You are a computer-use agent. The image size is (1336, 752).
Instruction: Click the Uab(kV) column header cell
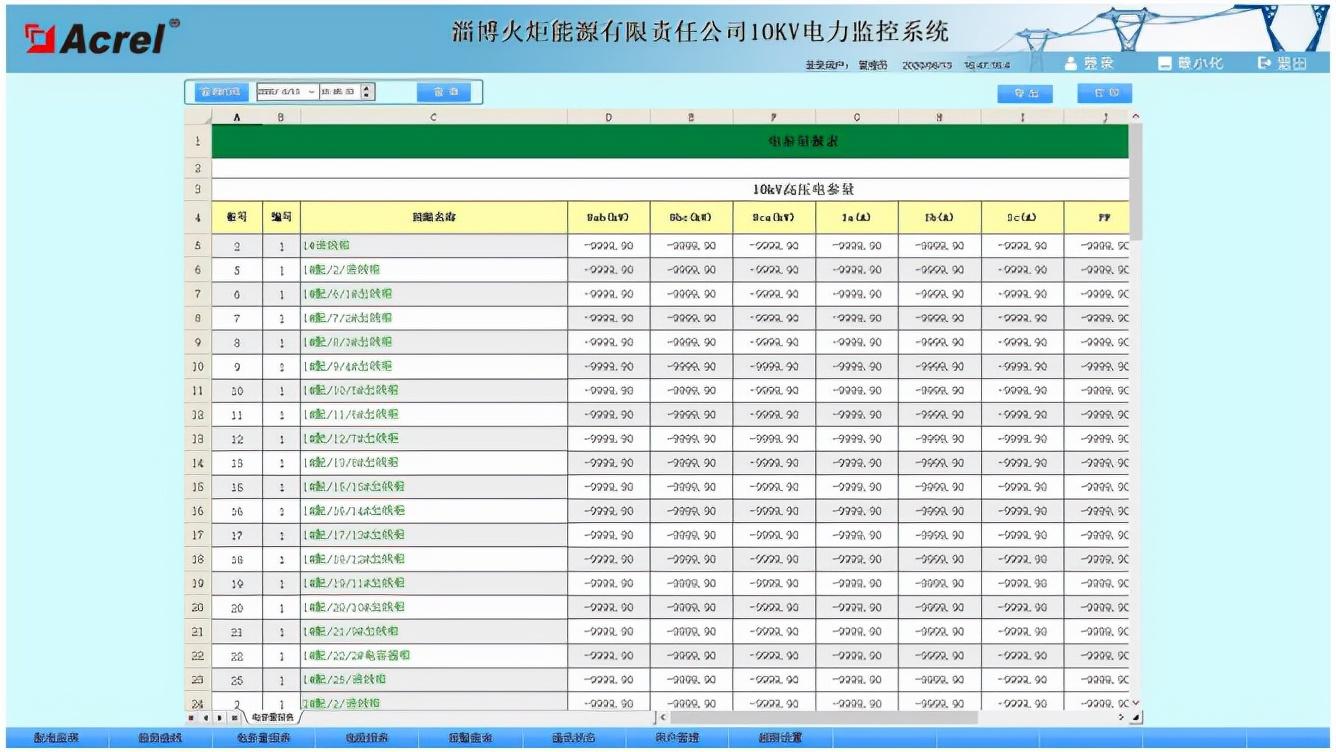(608, 216)
